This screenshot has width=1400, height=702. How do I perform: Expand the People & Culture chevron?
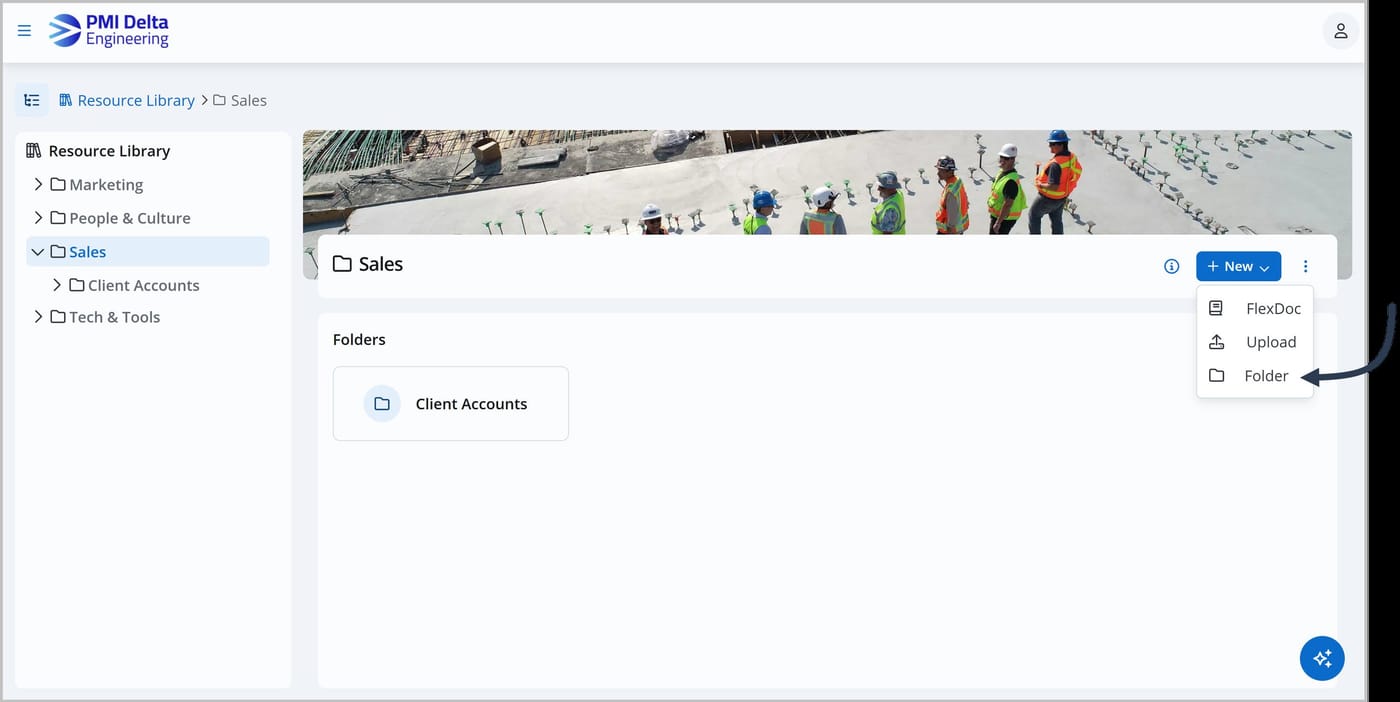[x=38, y=217]
